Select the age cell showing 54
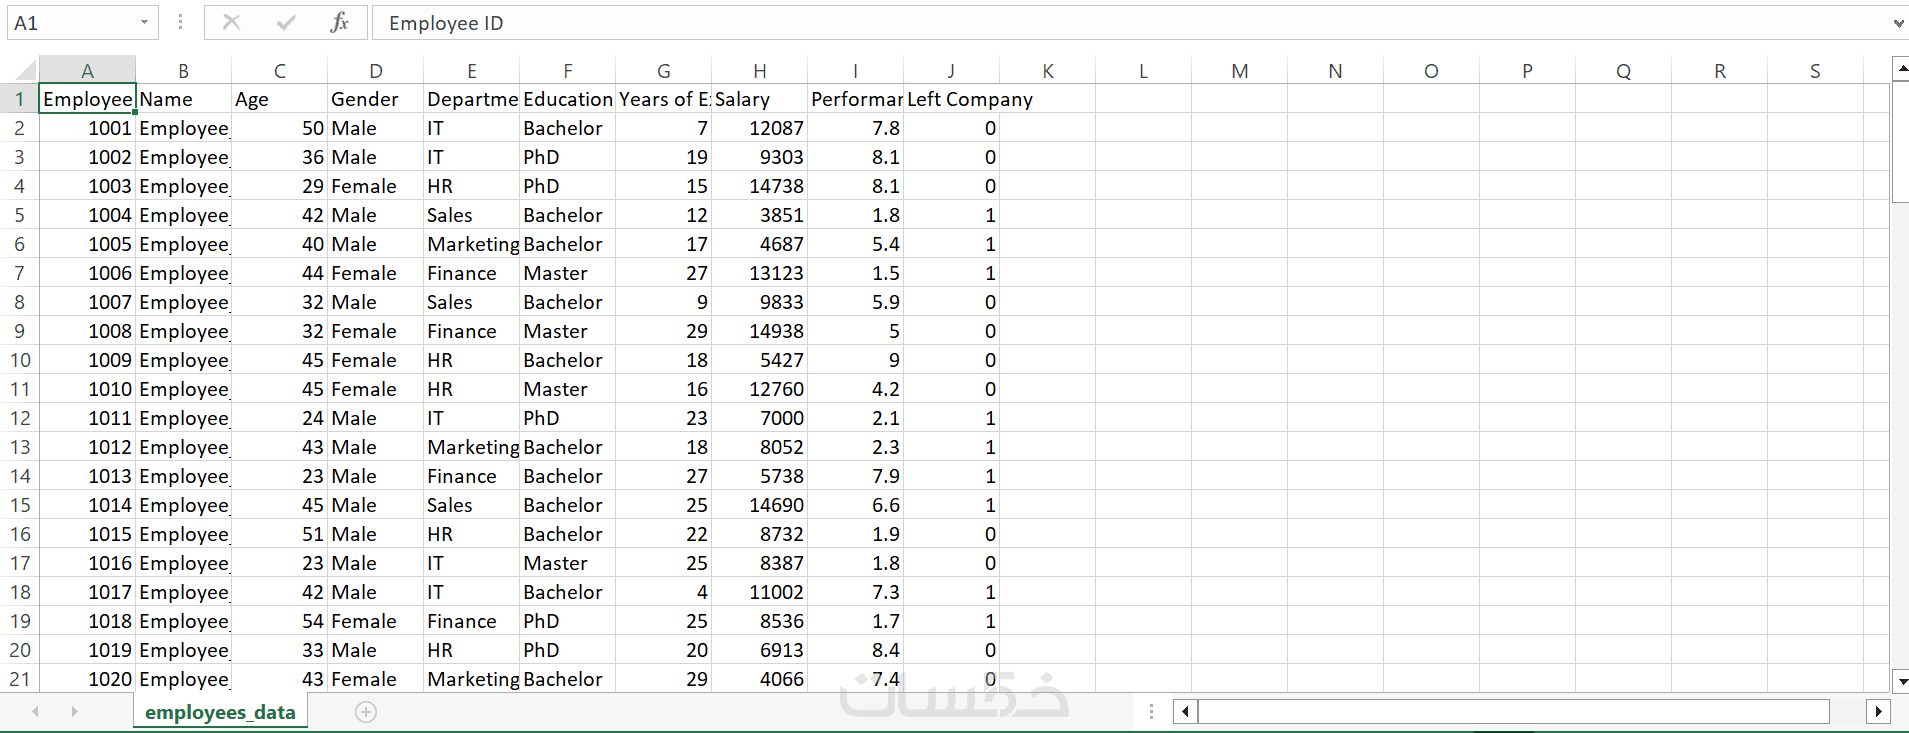Viewport: 1909px width, 733px height. point(280,621)
